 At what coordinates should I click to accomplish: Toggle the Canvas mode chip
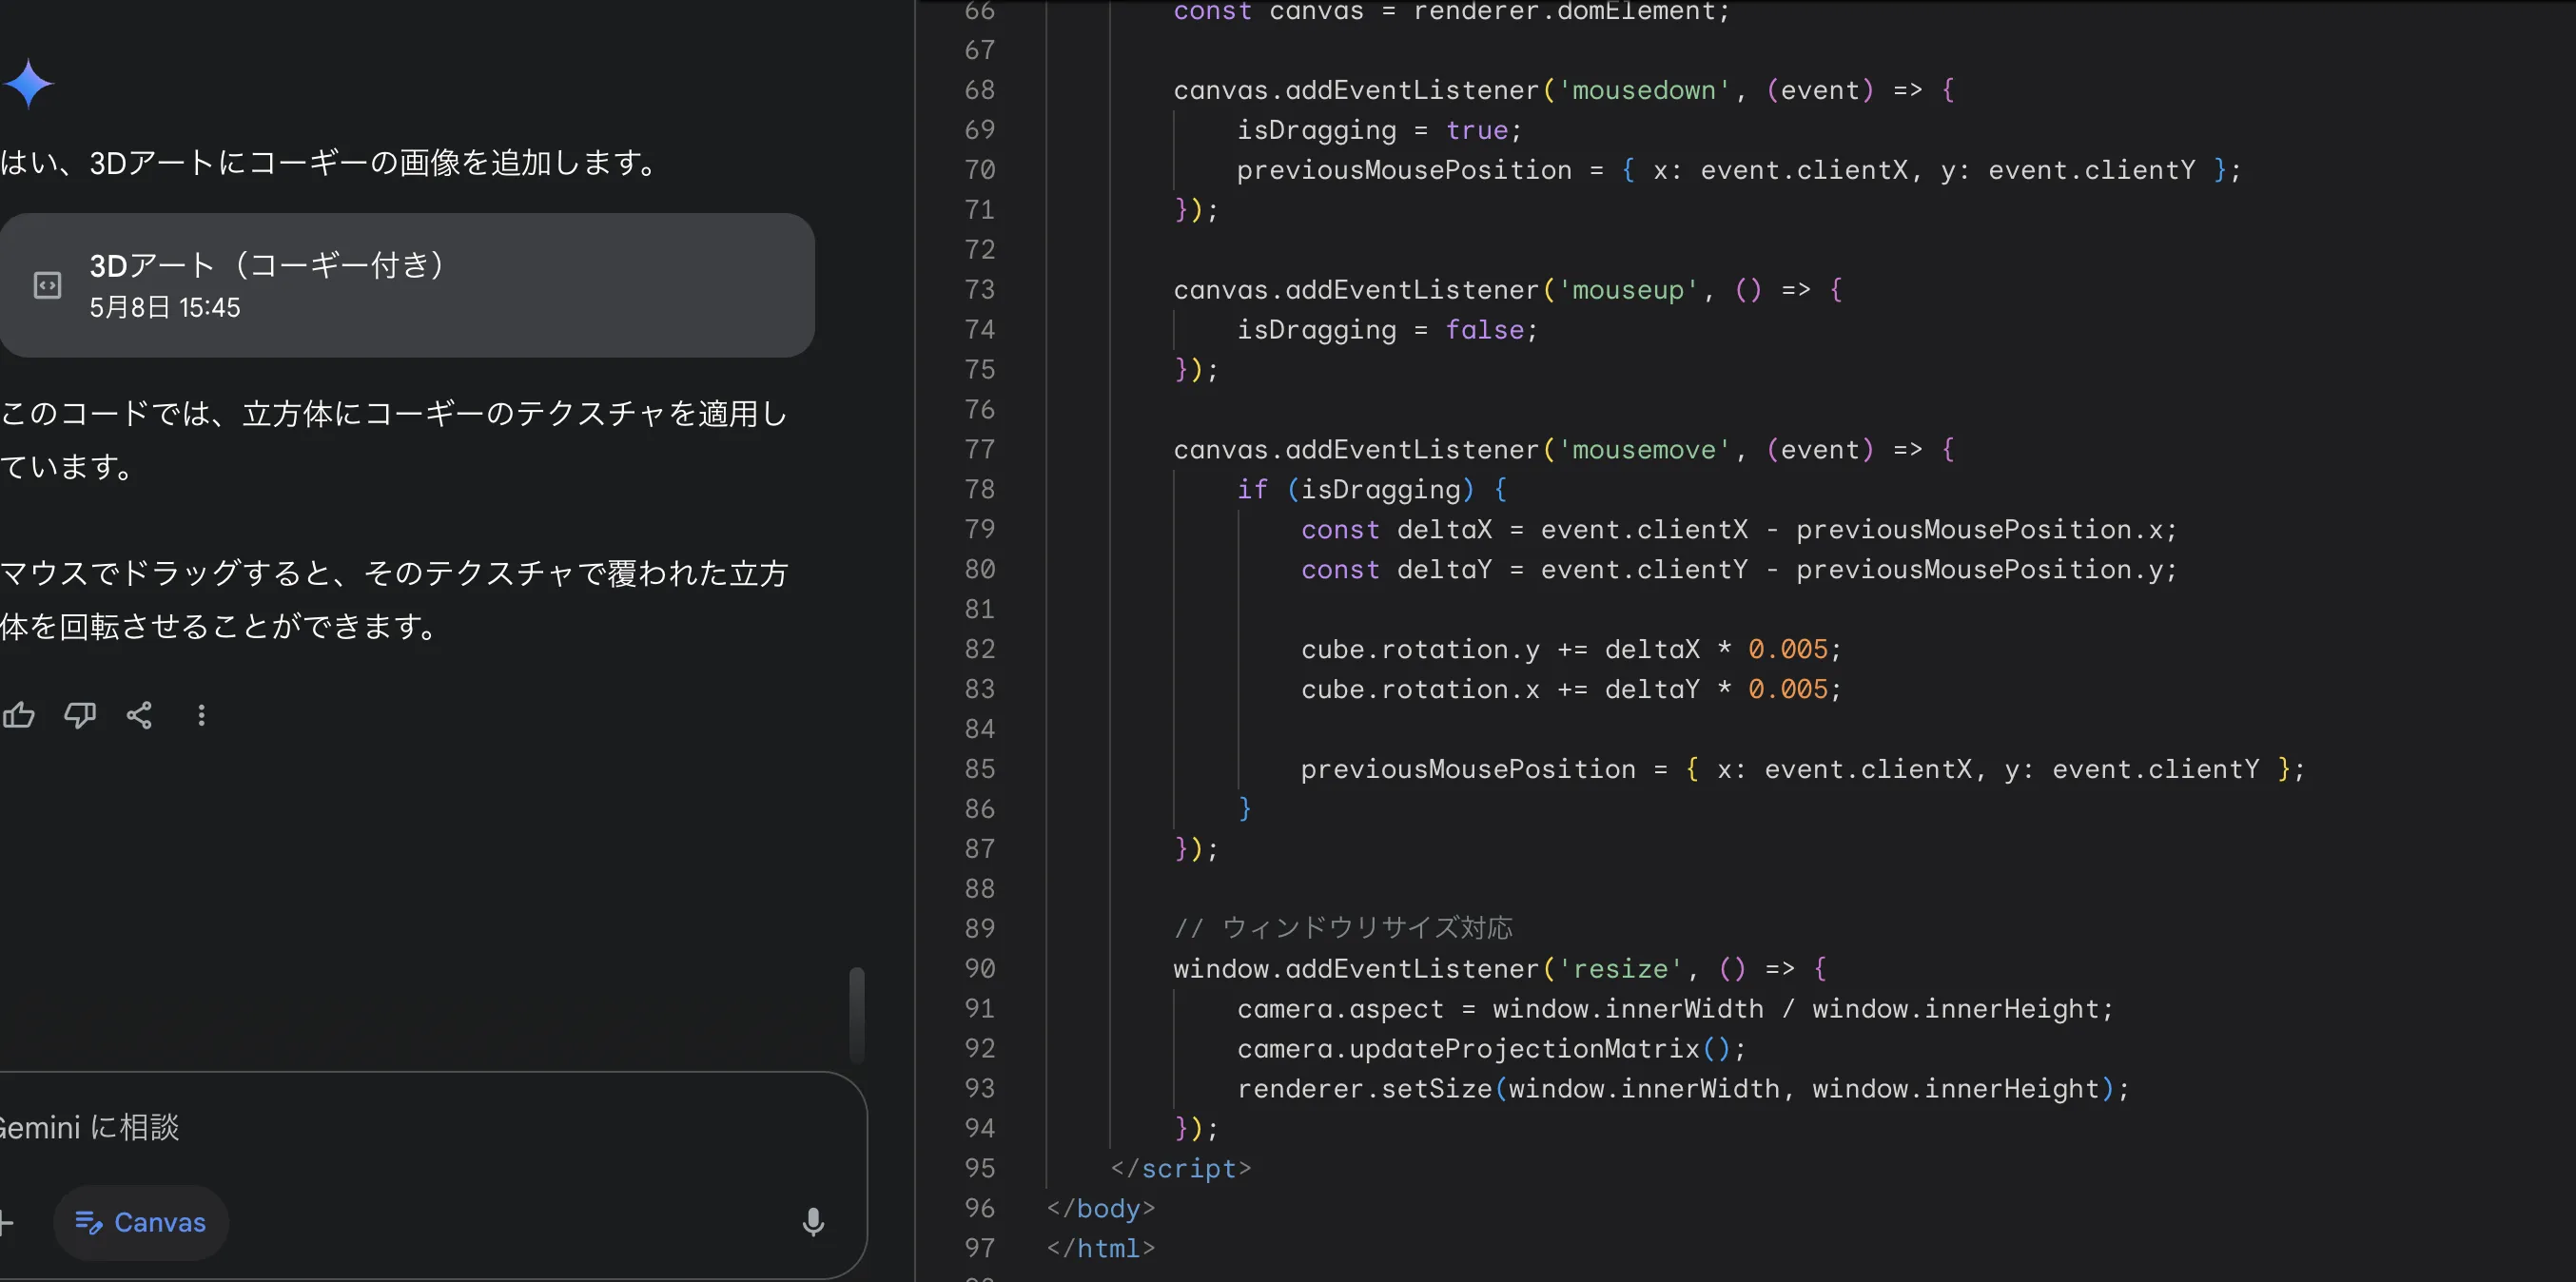(141, 1222)
